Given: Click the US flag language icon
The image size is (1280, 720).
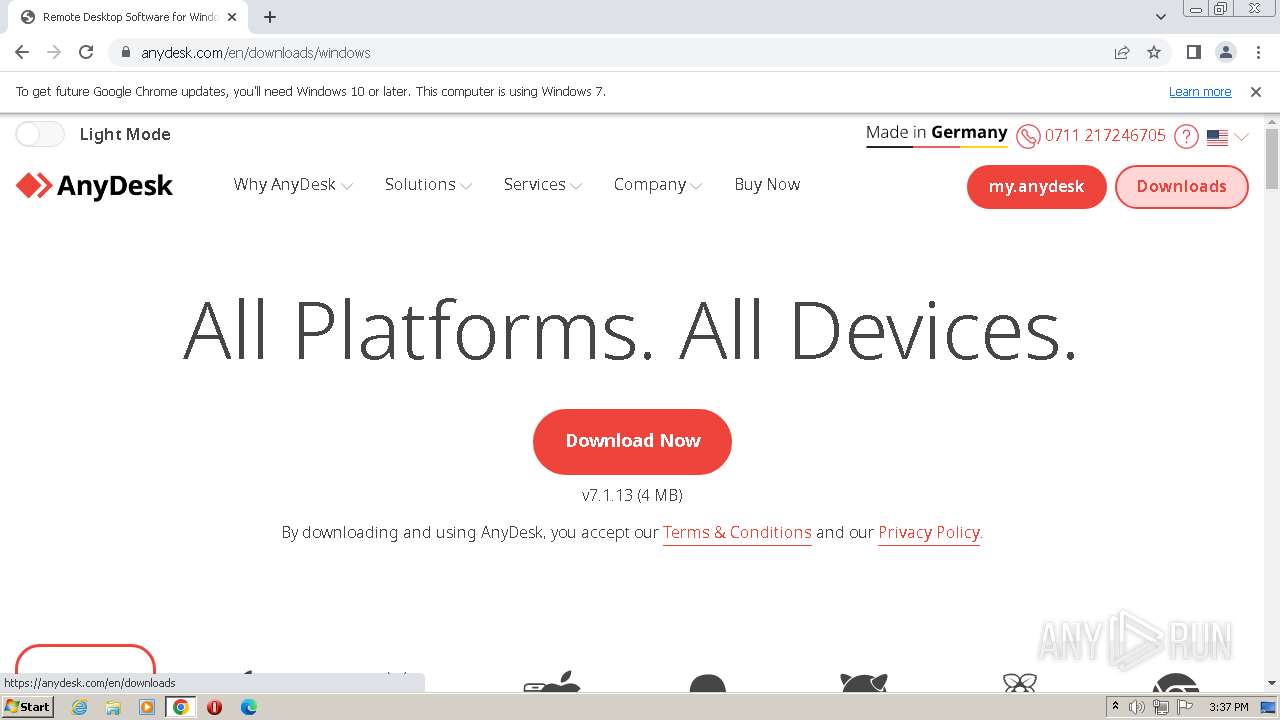Looking at the screenshot, I should (x=1217, y=137).
